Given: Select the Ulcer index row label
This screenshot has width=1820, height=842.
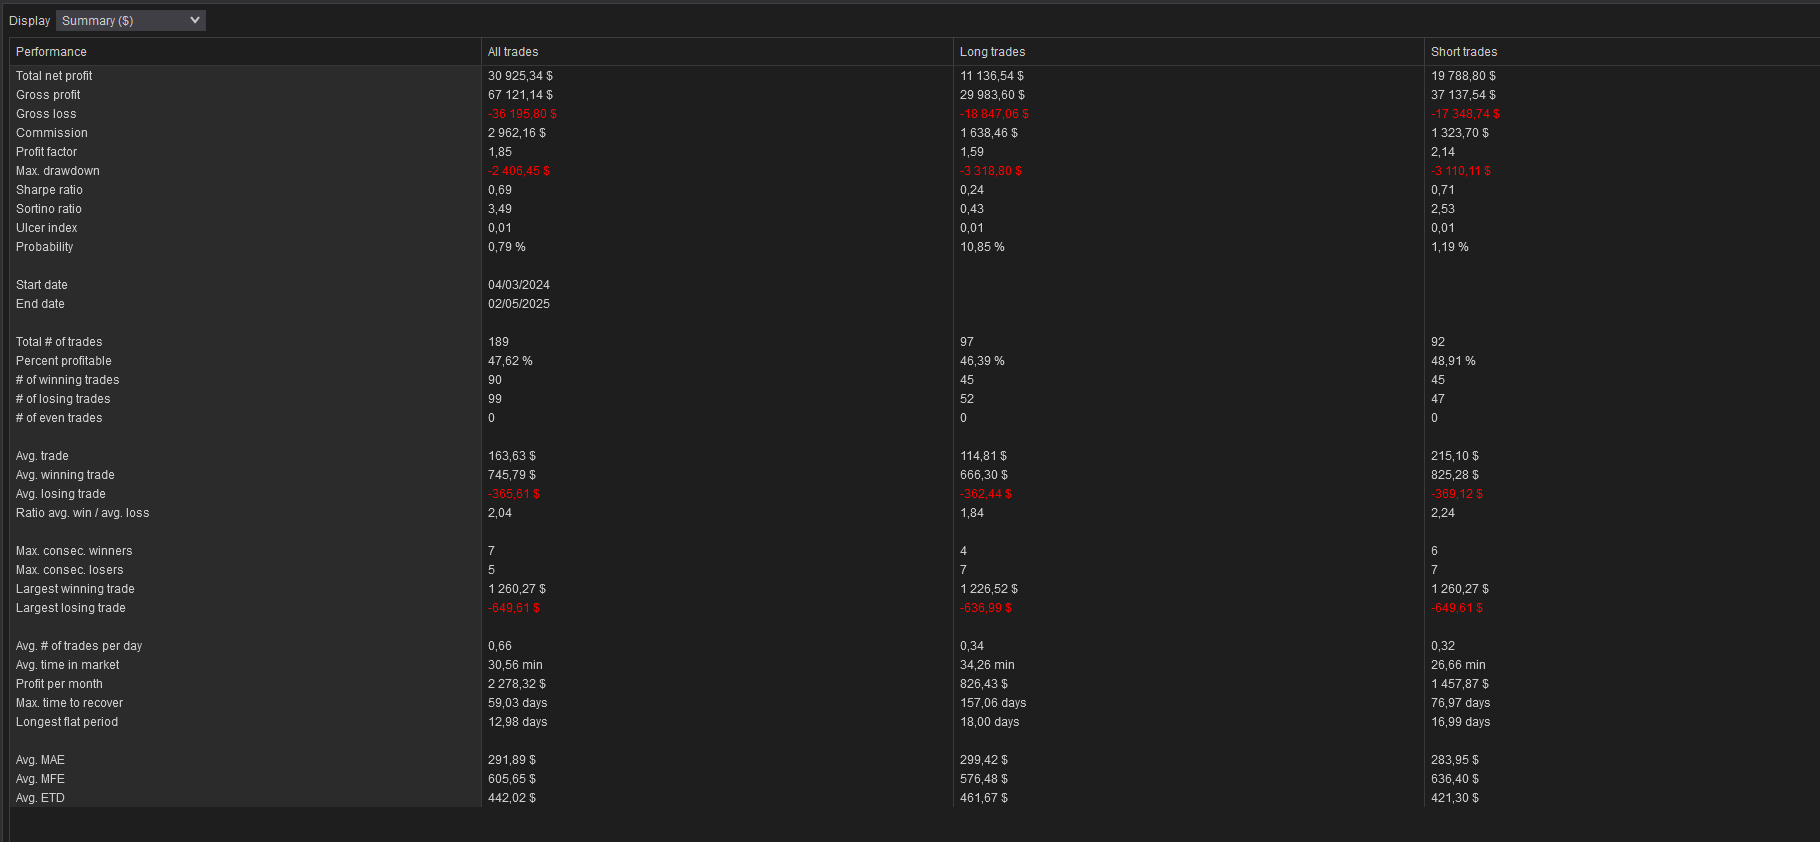Looking at the screenshot, I should coord(46,228).
